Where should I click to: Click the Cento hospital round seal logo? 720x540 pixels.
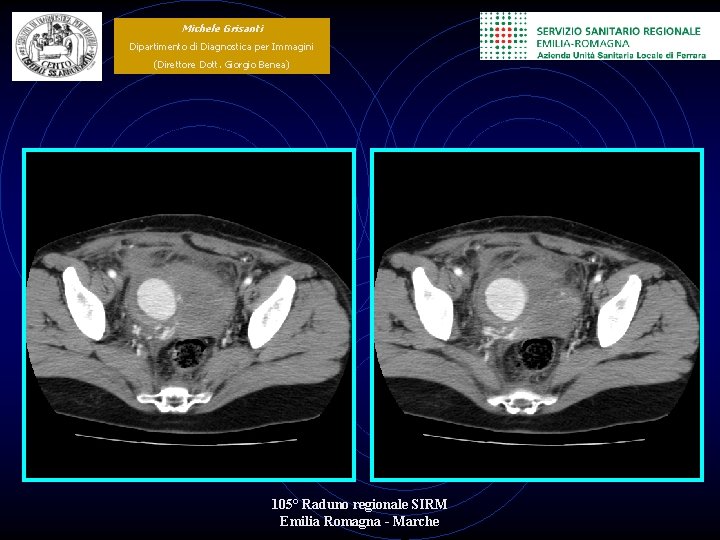coord(57,46)
